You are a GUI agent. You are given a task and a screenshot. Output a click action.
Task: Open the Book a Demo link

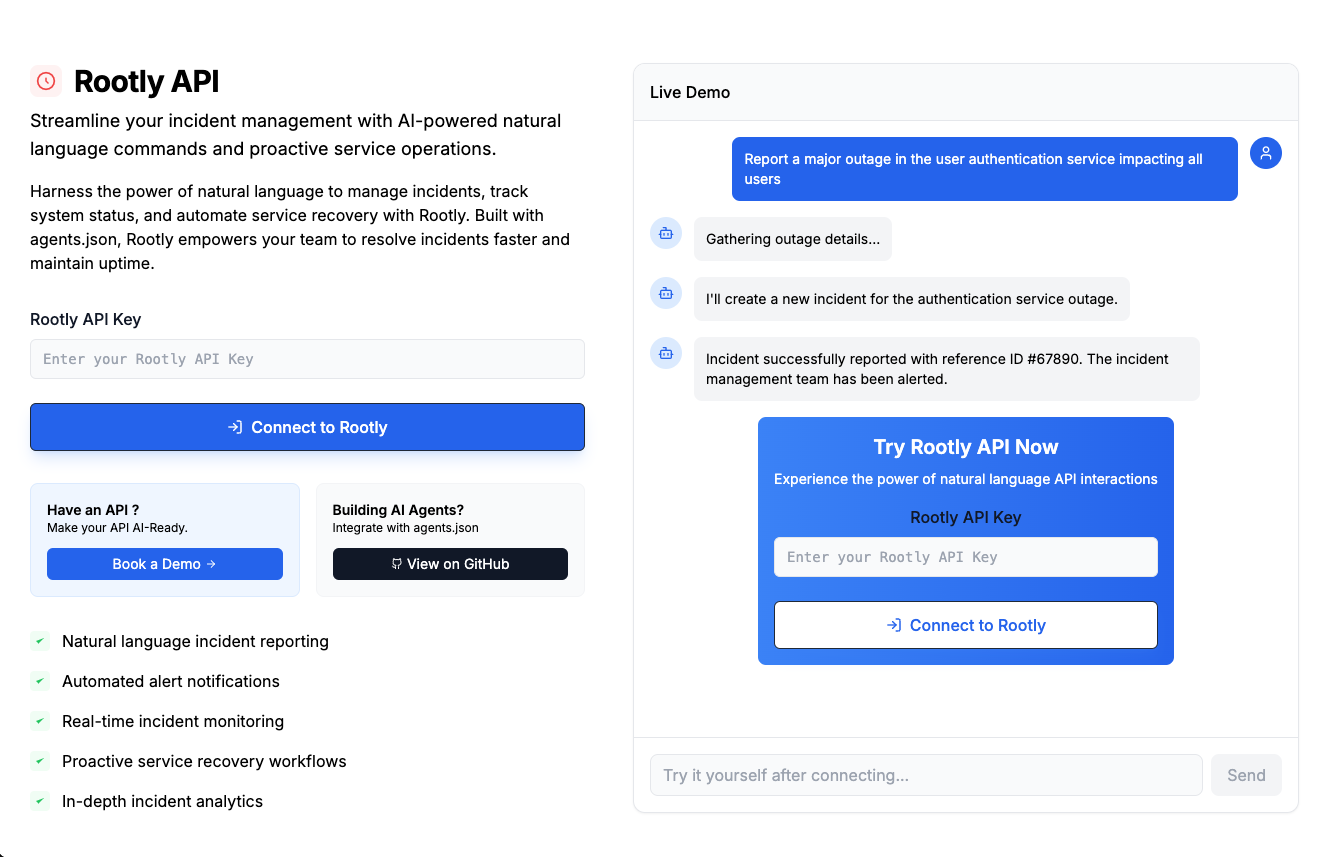pos(165,564)
